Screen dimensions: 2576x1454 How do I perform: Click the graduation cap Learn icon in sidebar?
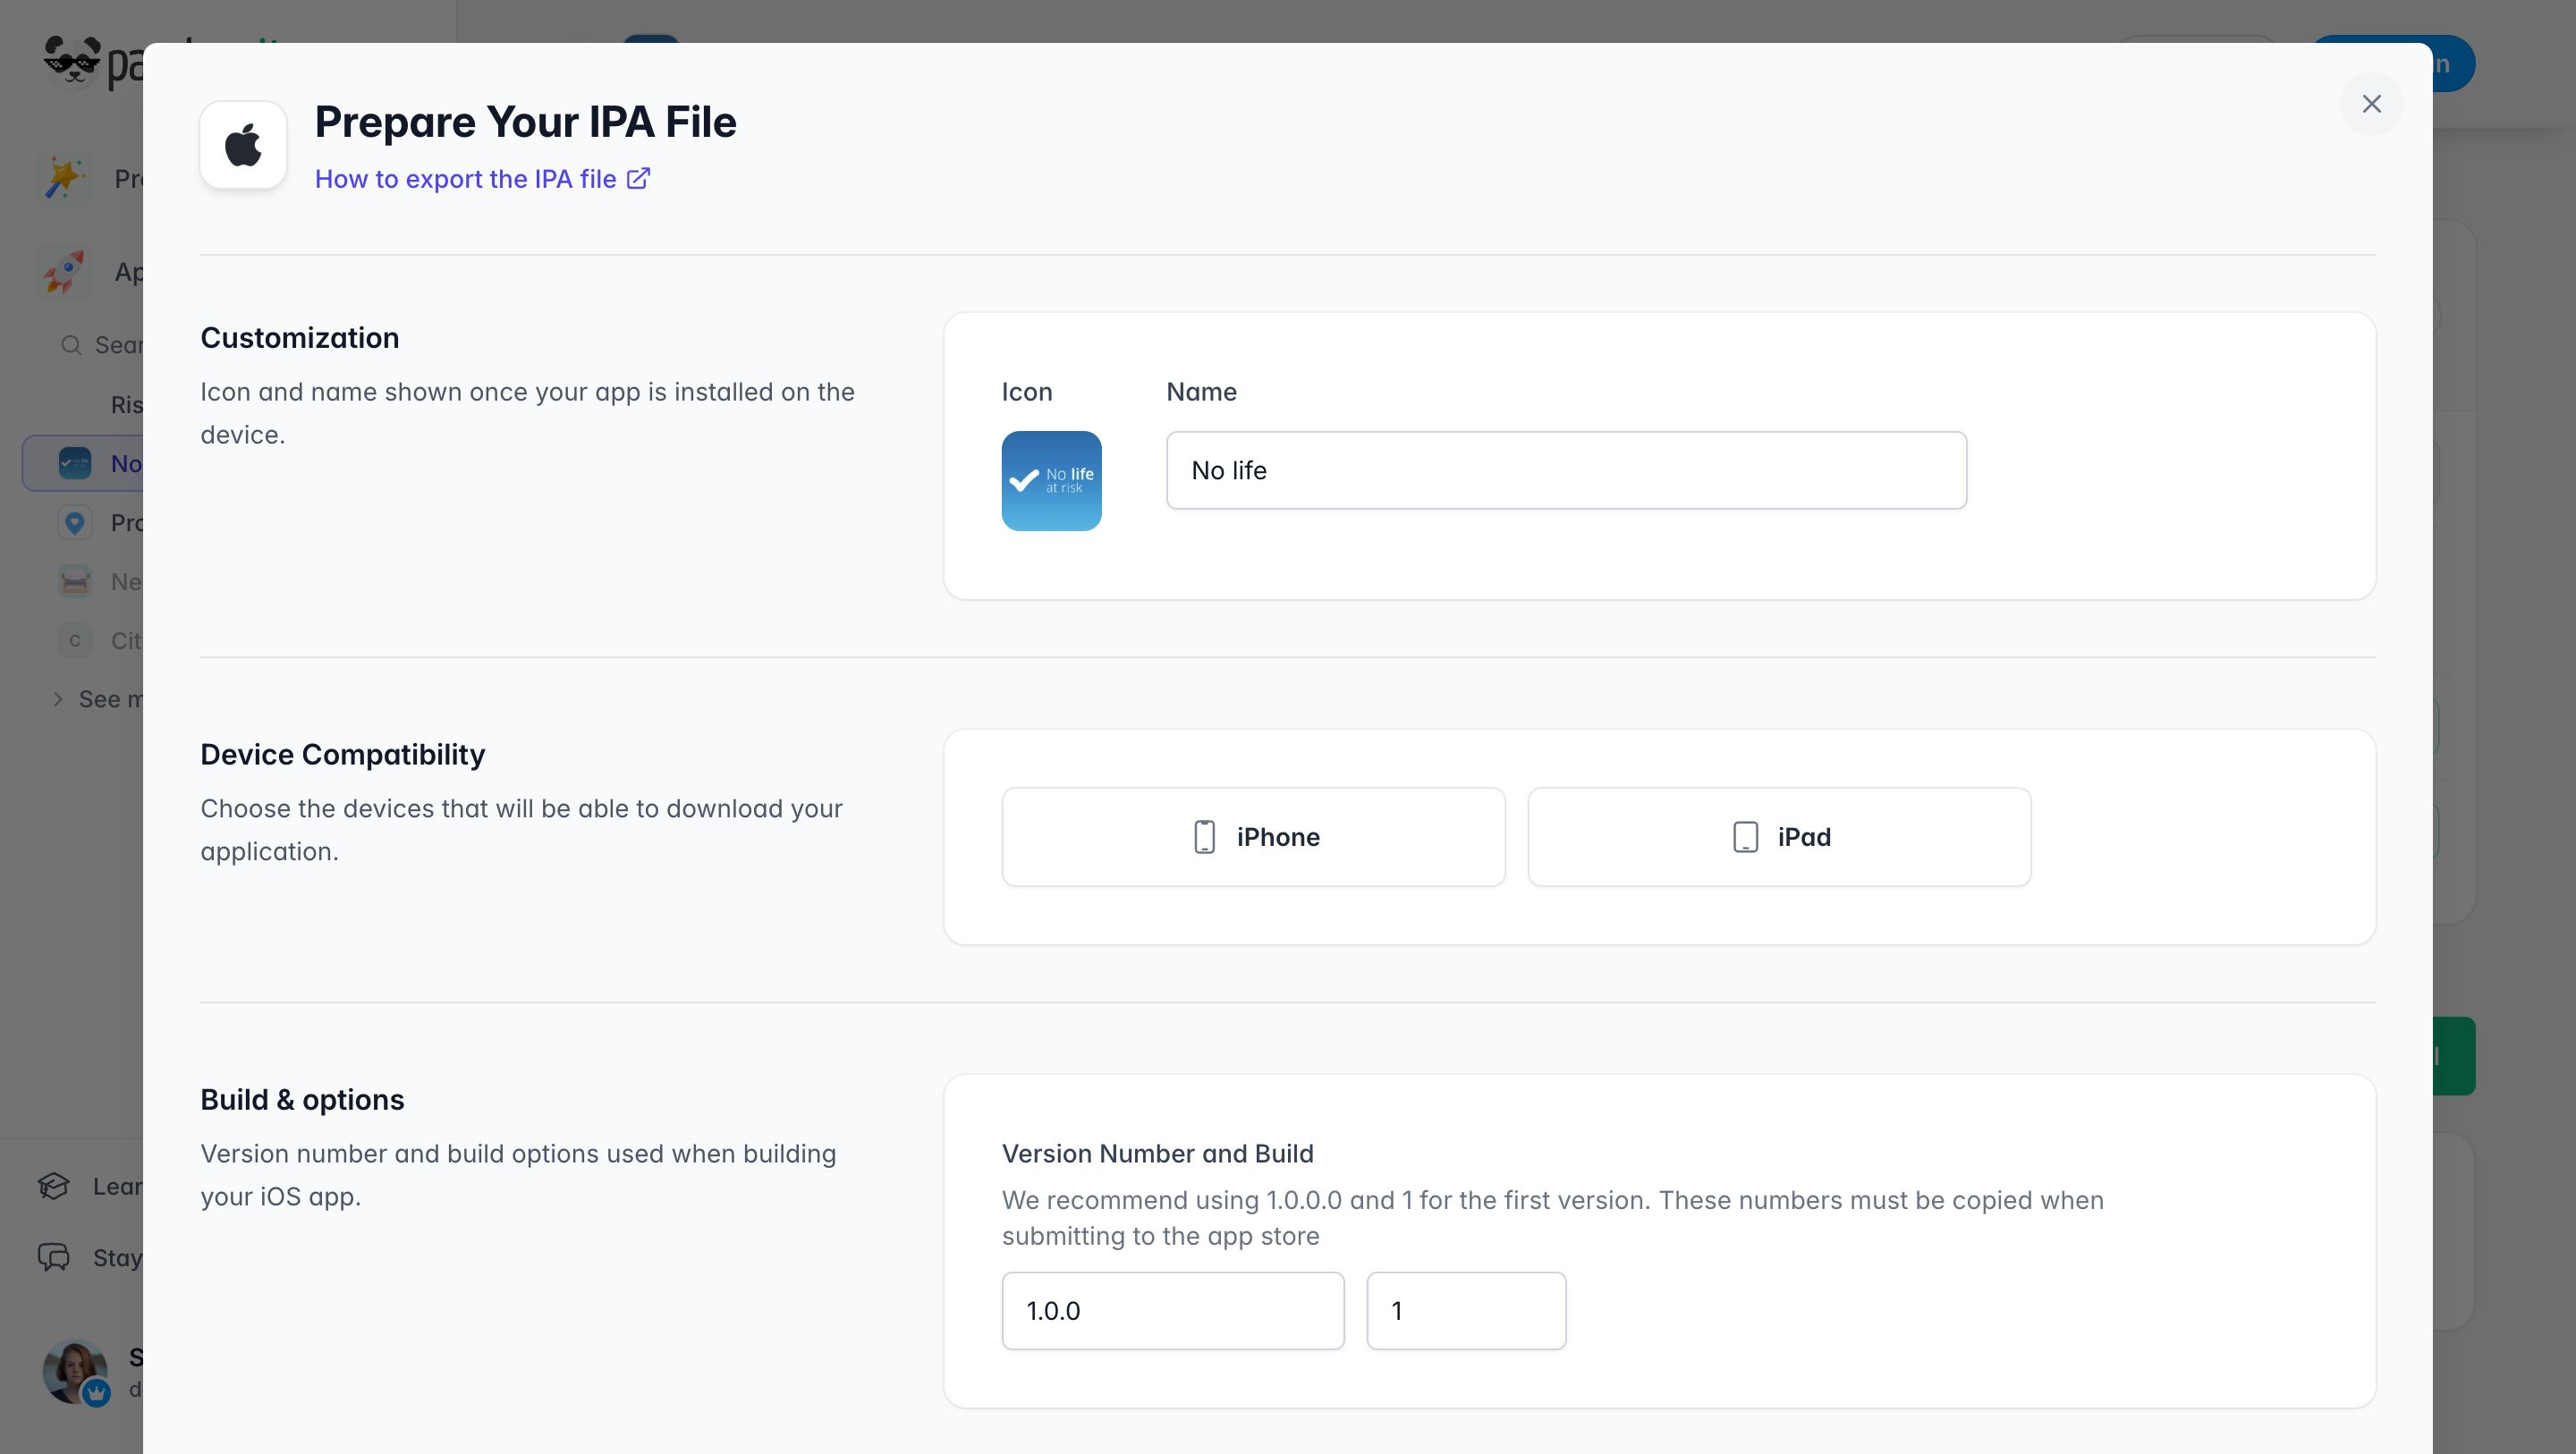(x=54, y=1186)
